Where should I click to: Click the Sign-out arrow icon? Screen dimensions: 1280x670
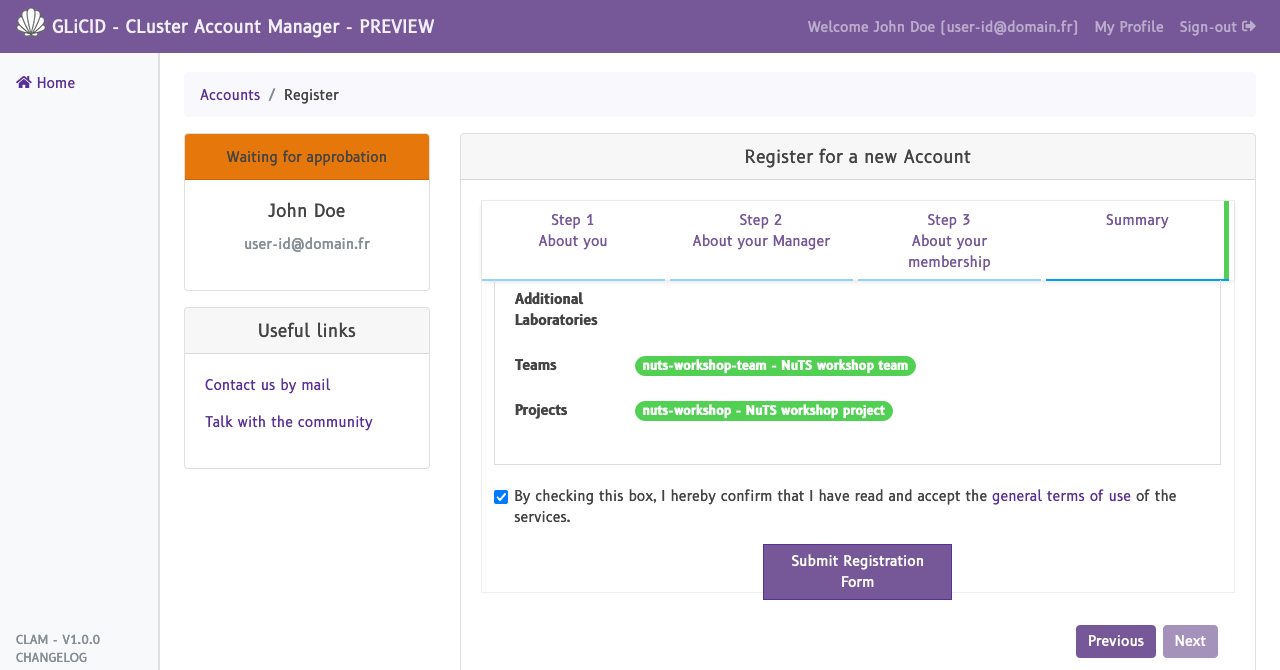pos(1249,27)
